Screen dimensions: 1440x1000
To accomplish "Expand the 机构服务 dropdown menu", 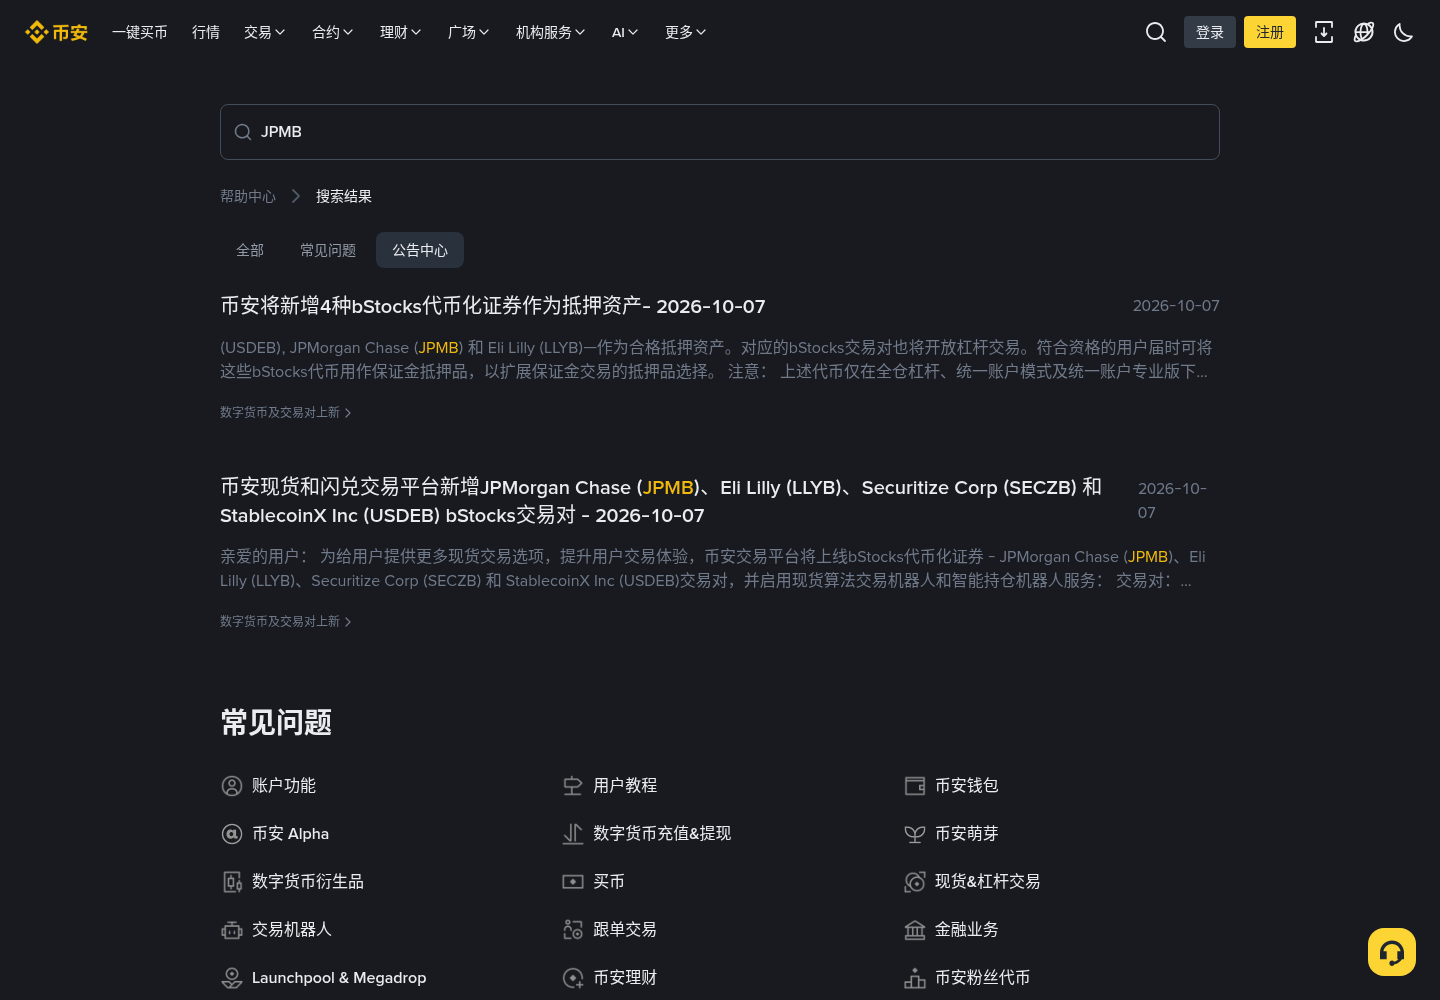I will coord(551,32).
